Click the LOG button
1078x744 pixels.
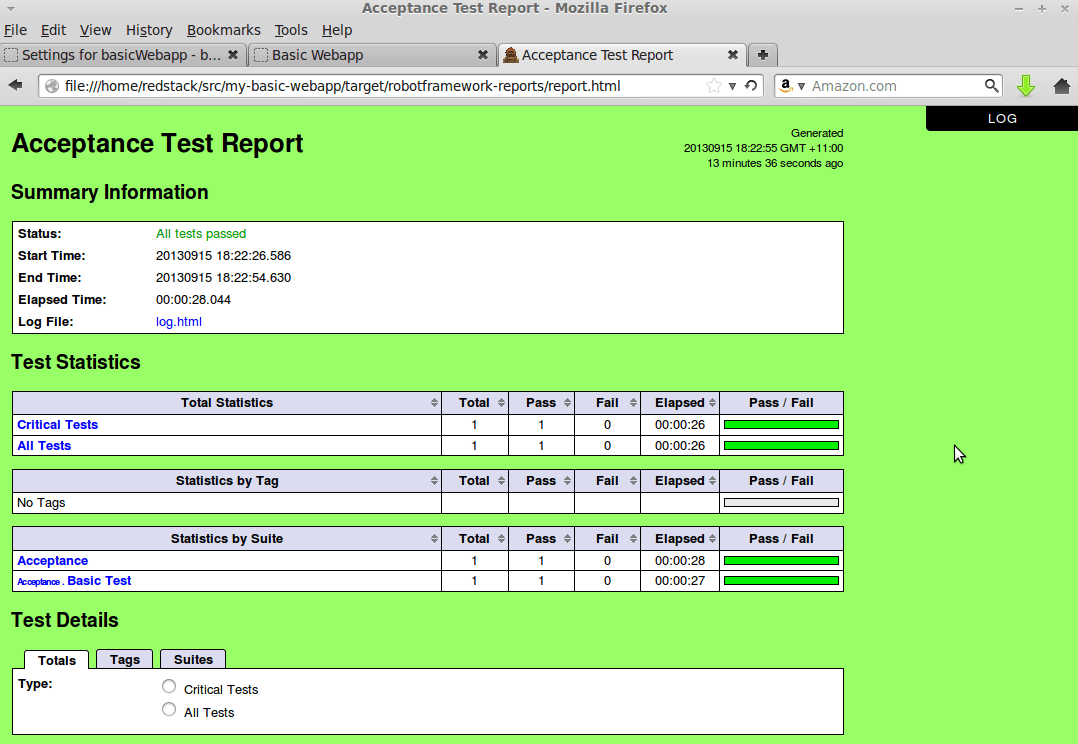tap(1001, 118)
